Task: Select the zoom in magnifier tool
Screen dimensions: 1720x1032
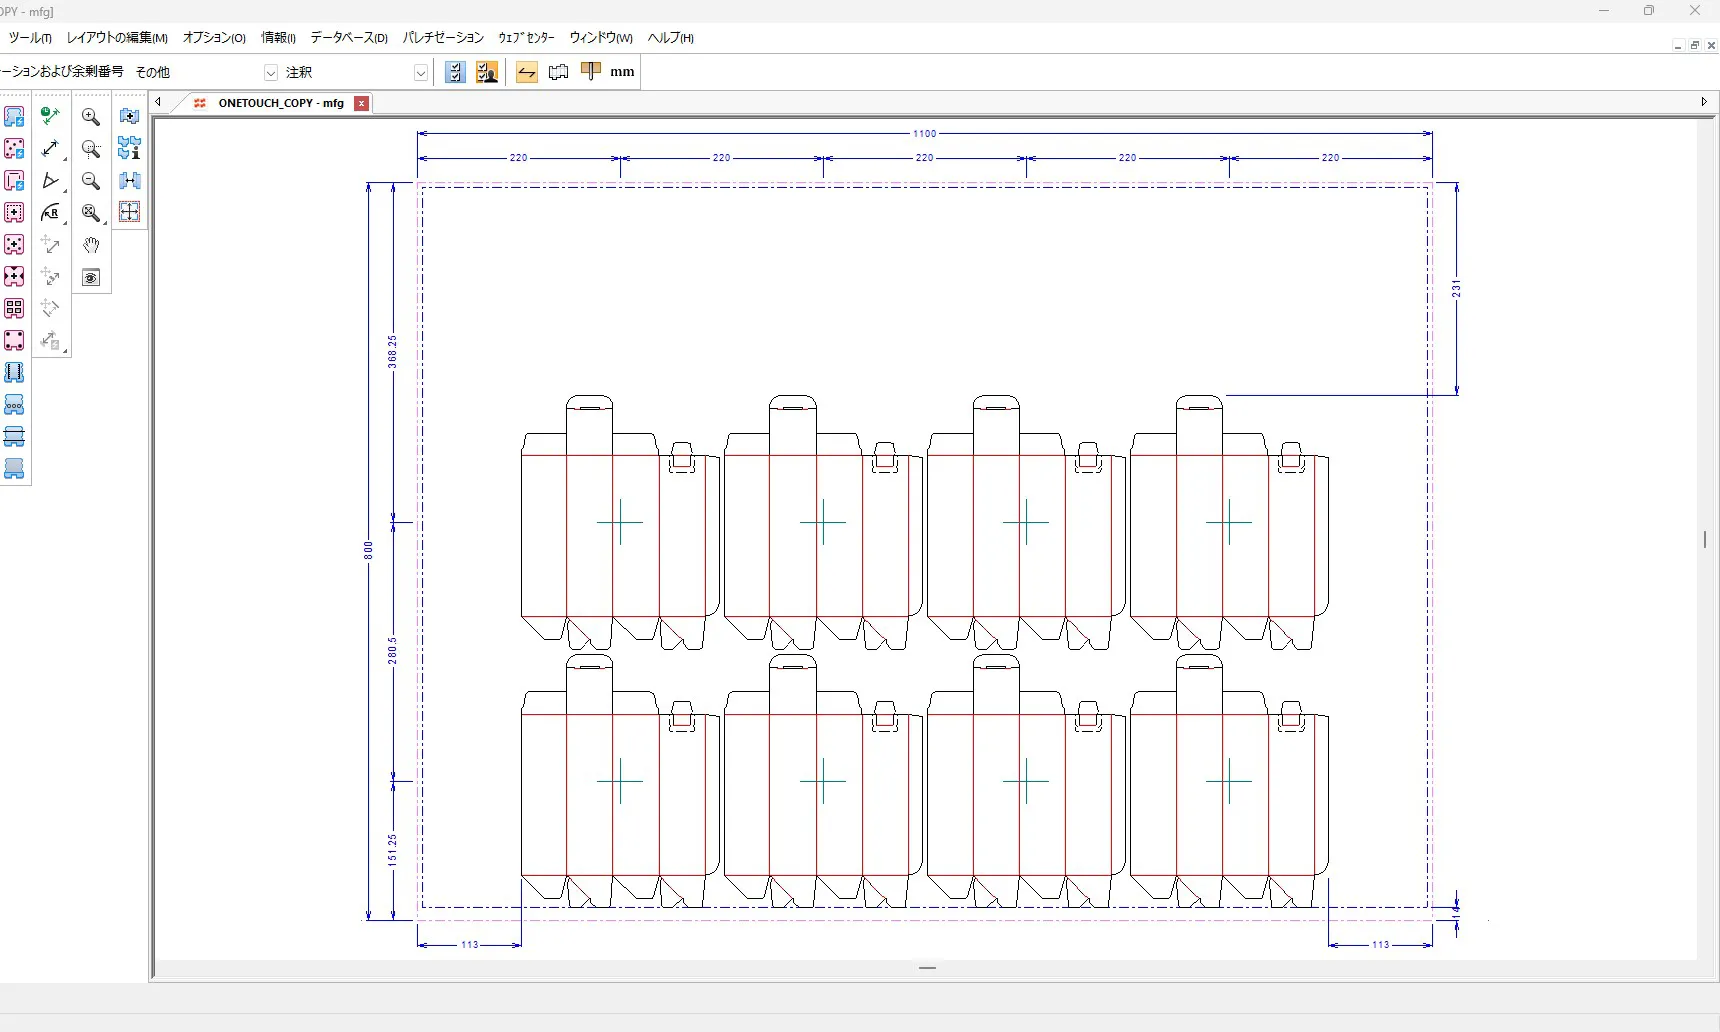Action: 91,117
